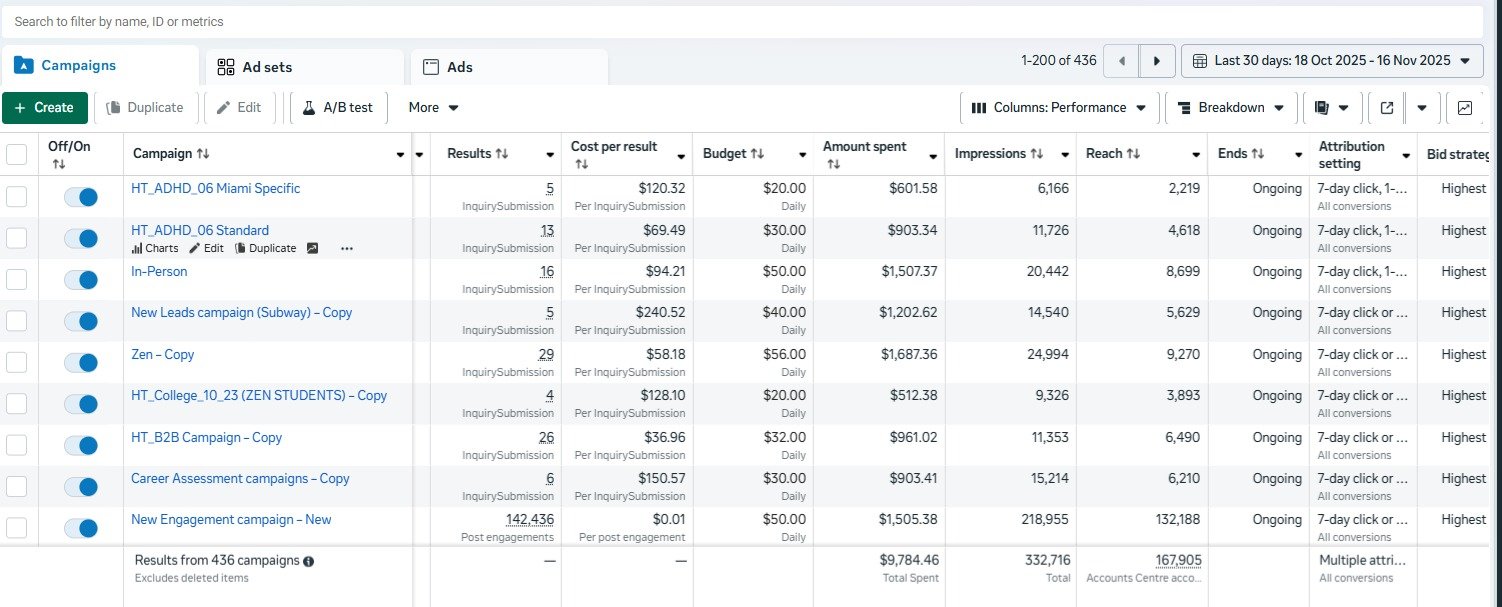1502x607 pixels.
Task: Click the three-dots menu under HT_ADHD_06 Standard
Action: point(347,248)
